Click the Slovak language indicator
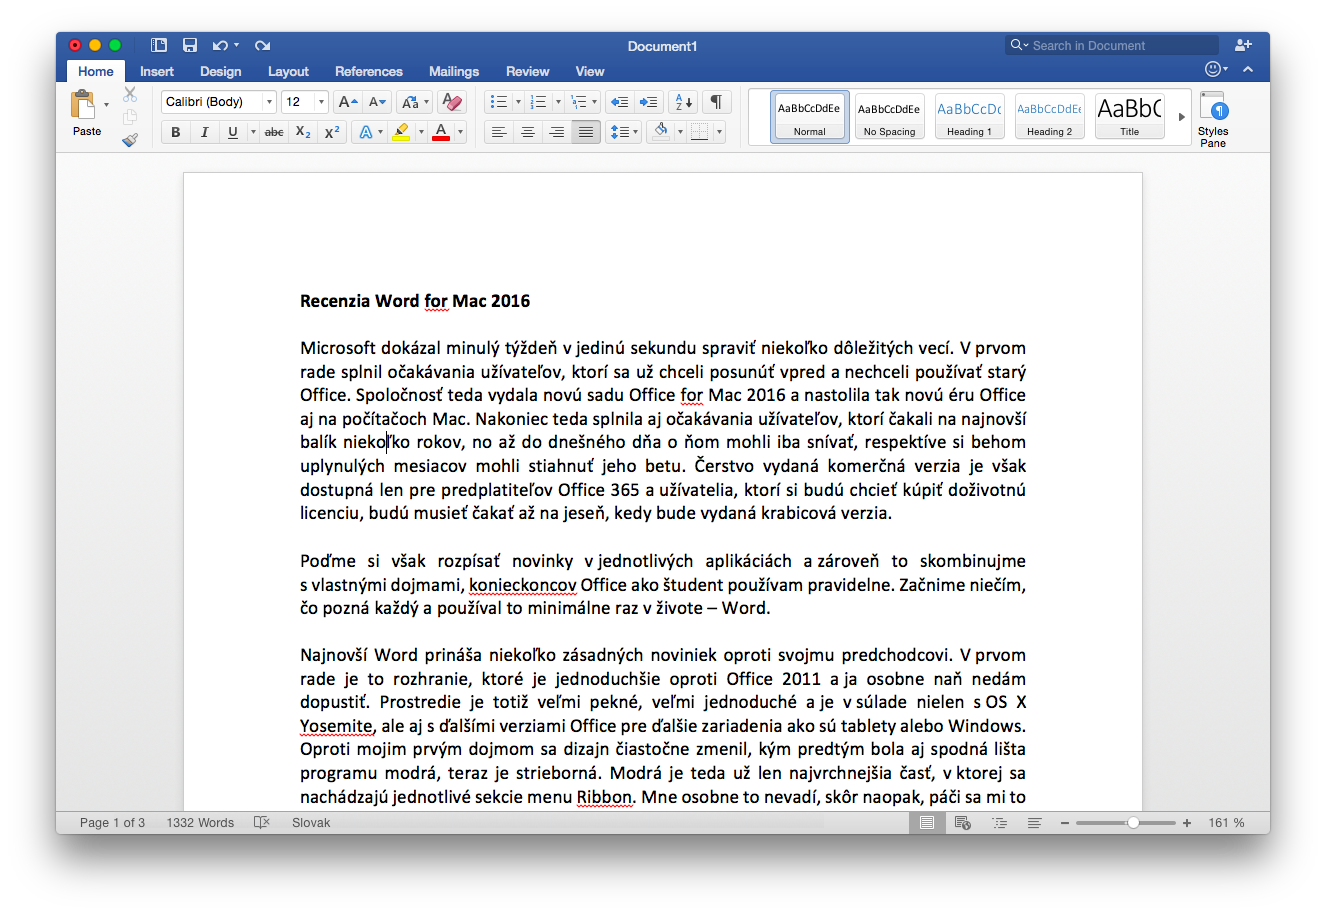 311,822
